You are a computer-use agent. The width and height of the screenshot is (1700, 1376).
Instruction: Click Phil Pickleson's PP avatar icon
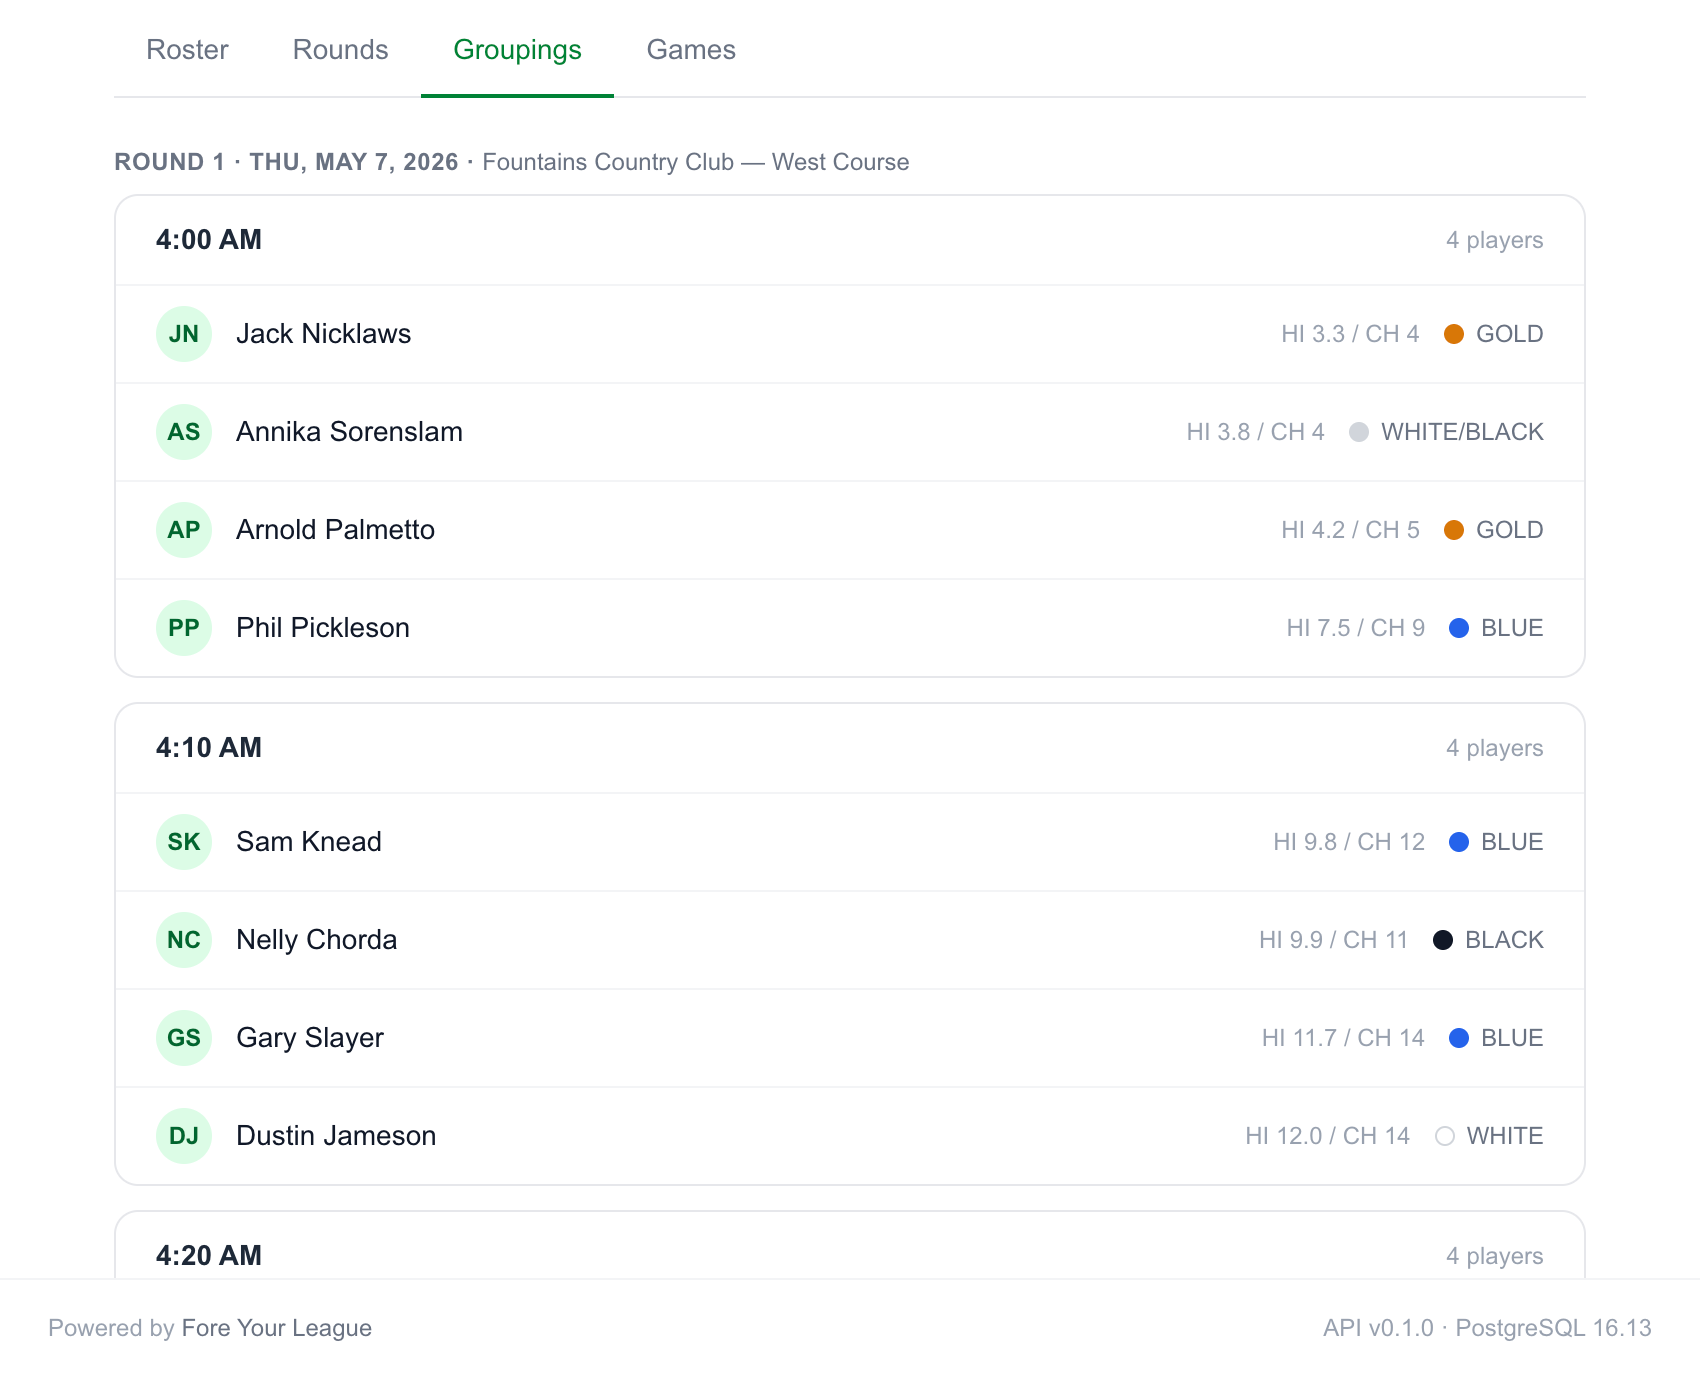pyautogui.click(x=184, y=628)
